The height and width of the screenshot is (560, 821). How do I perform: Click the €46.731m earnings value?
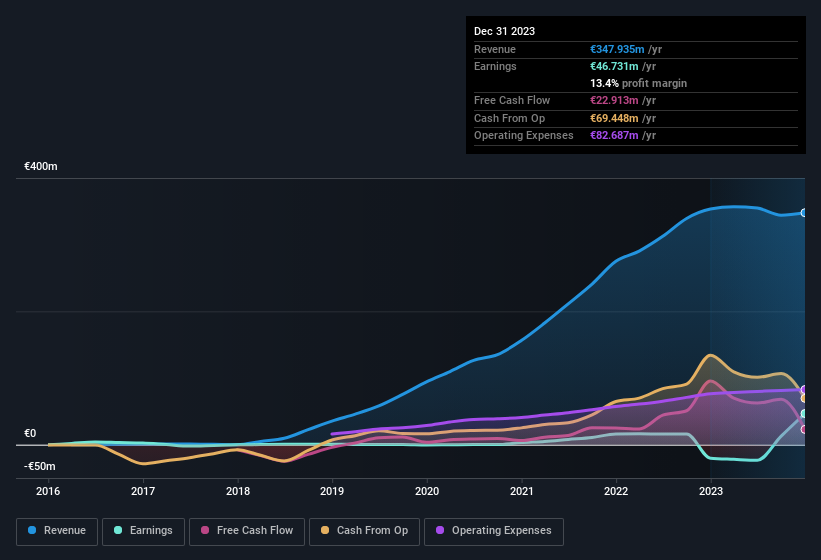(614, 66)
